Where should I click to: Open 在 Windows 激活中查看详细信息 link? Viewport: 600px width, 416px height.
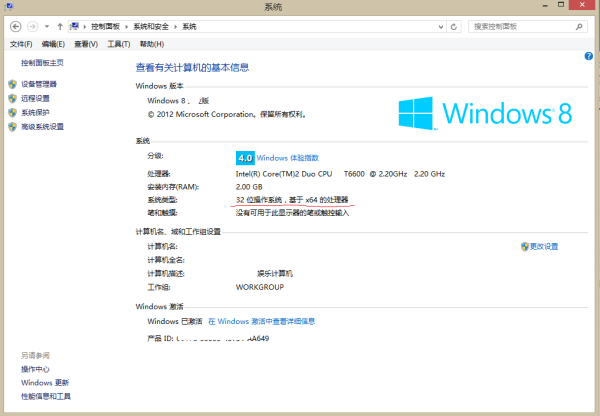tap(261, 321)
